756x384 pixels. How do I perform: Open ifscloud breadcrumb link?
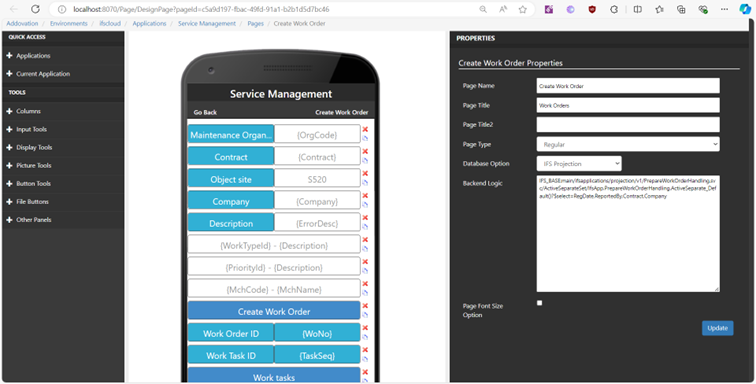tap(110, 23)
